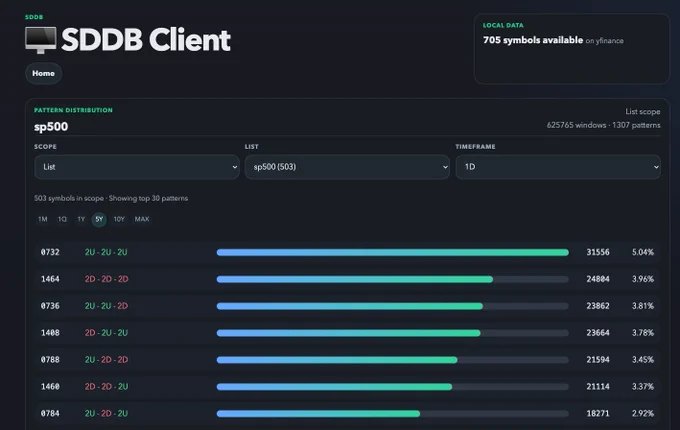Switch to the 10Y range
The height and width of the screenshot is (430, 680).
(119, 219)
